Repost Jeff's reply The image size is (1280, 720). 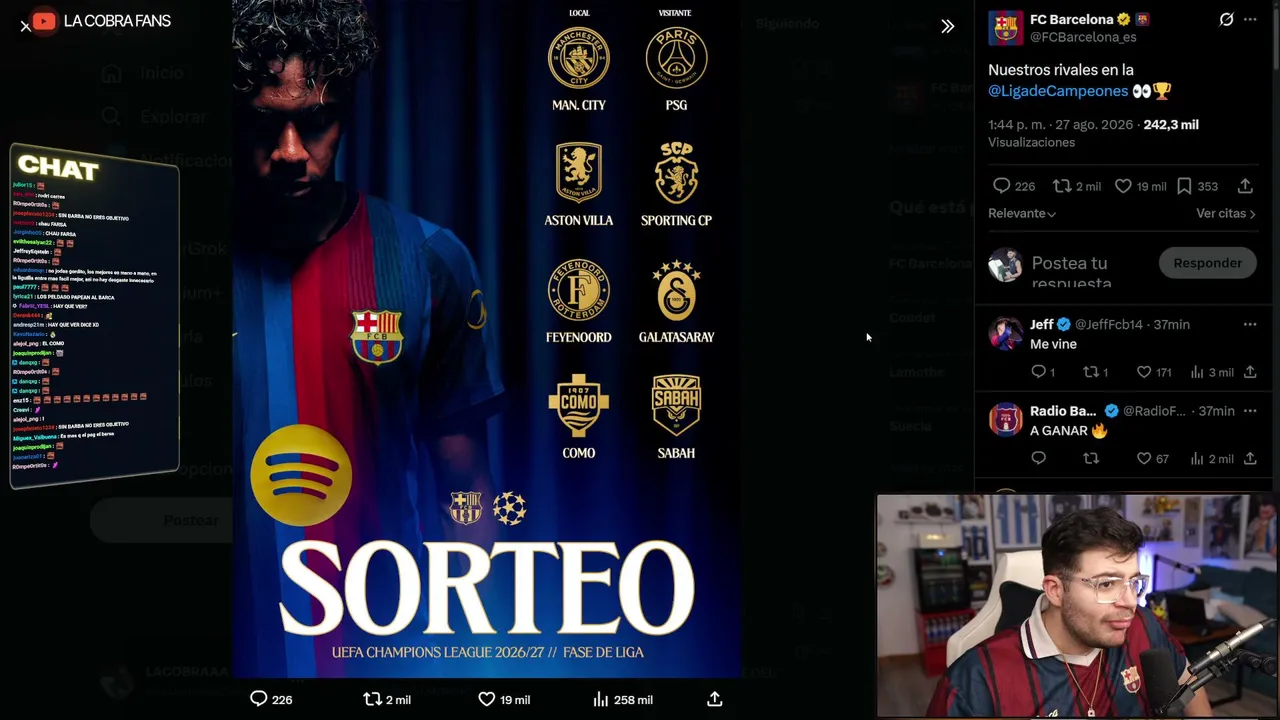pyautogui.click(x=1091, y=372)
